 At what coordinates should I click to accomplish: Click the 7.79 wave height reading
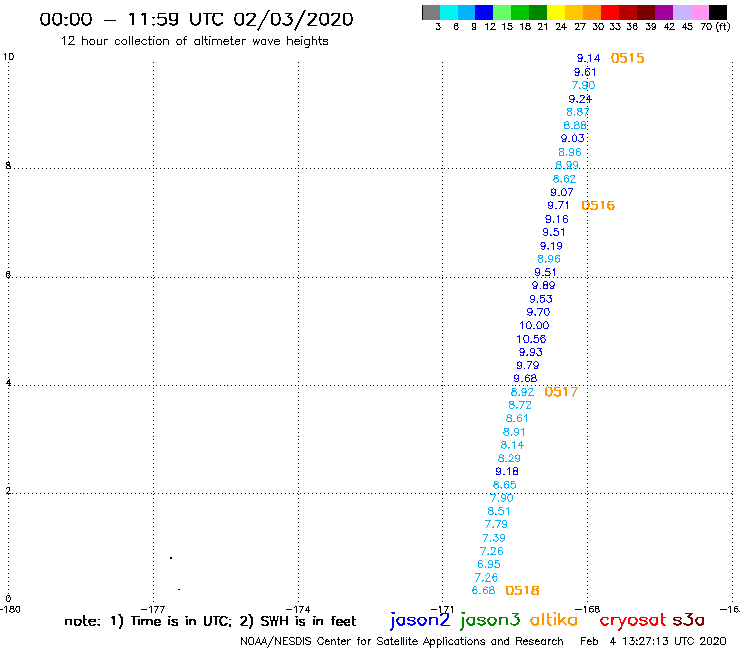click(x=496, y=524)
